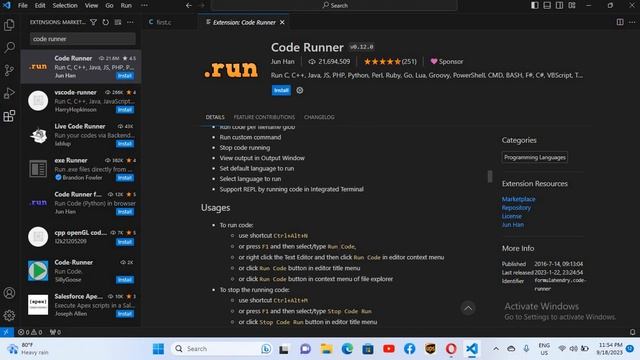640x360 pixels.
Task: Open the Manage gear in activity bar
Action: (x=9, y=315)
